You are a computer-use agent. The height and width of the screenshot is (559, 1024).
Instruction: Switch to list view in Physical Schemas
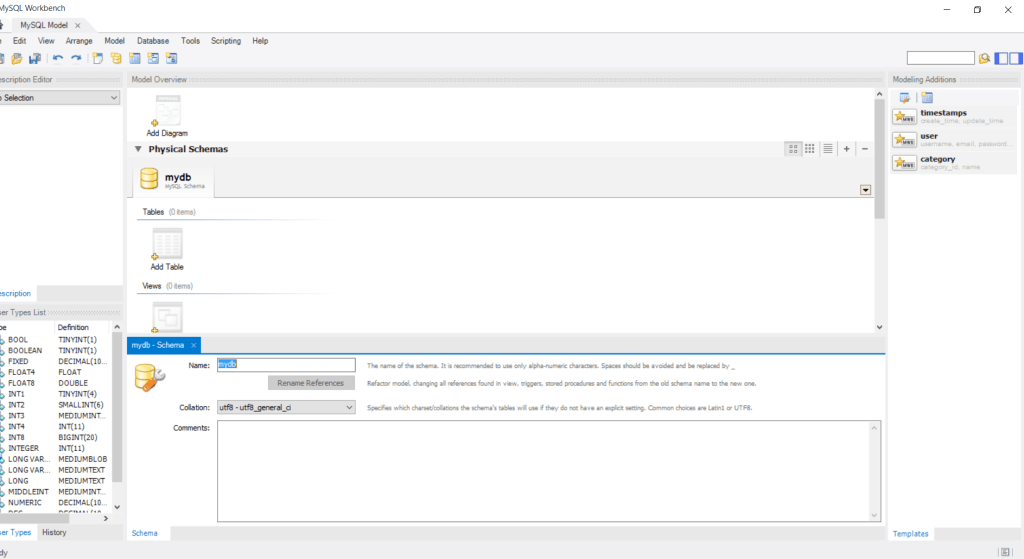828,149
